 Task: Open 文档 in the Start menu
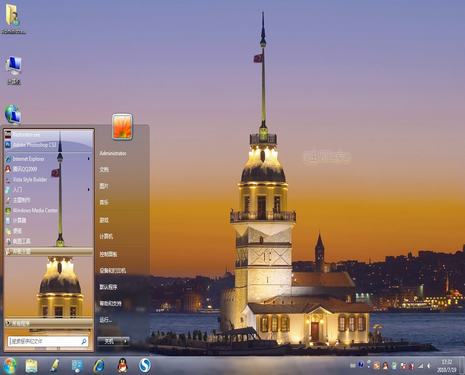[x=104, y=170]
